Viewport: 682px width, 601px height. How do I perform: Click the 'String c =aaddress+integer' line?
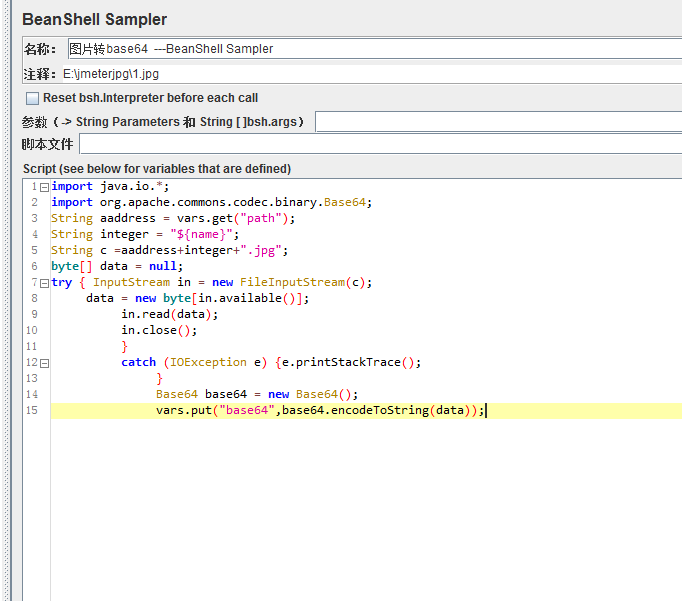point(169,250)
